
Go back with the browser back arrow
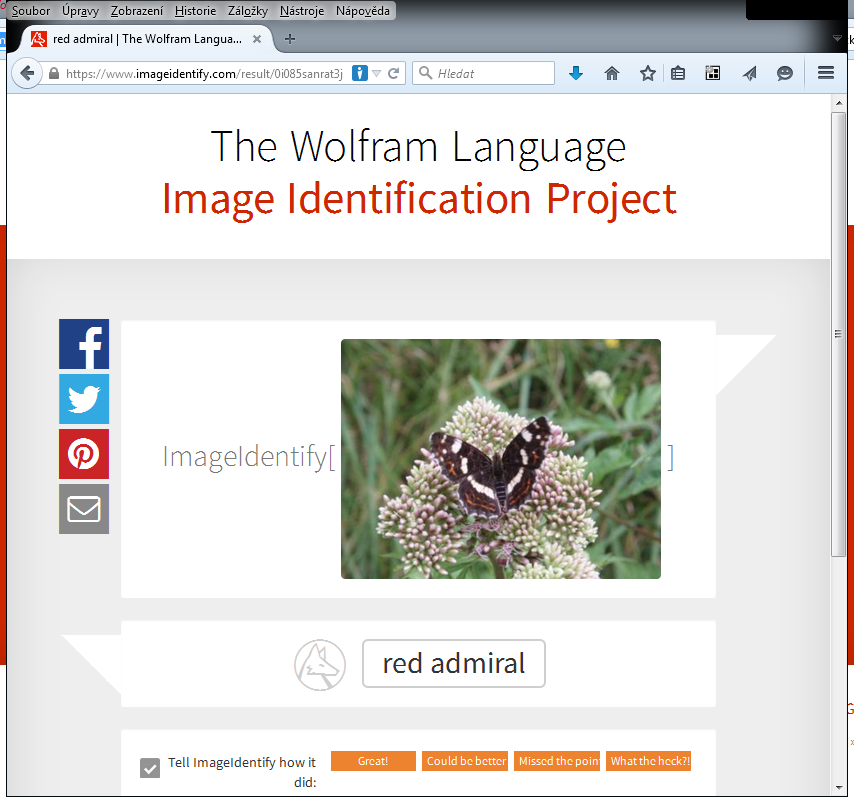[x=27, y=73]
